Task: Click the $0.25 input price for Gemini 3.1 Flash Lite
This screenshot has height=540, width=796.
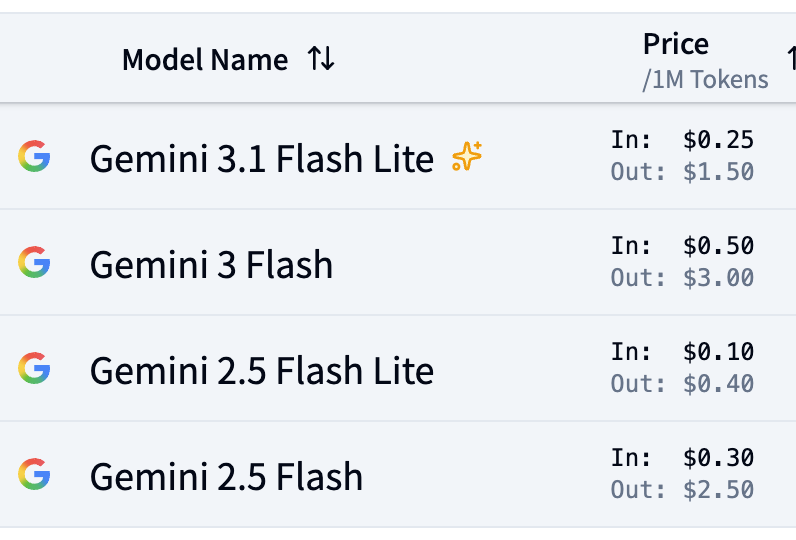Action: (718, 140)
